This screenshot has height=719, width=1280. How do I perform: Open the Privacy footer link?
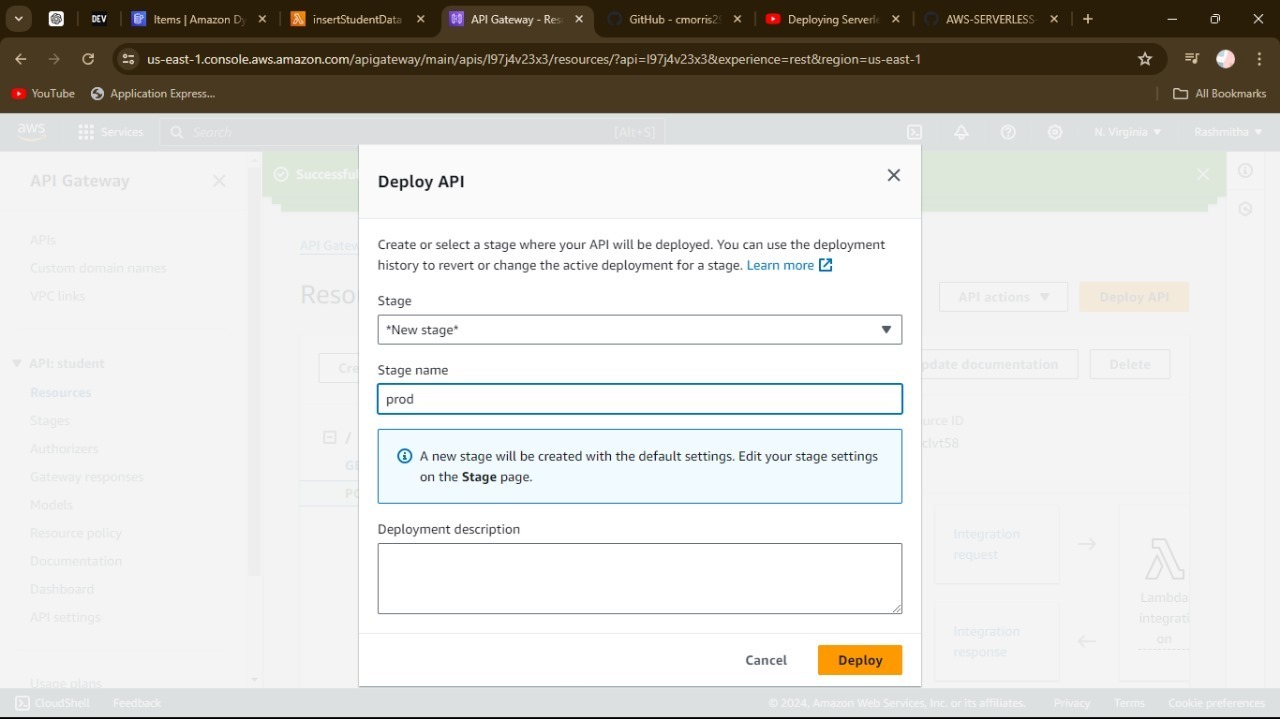point(1071,703)
